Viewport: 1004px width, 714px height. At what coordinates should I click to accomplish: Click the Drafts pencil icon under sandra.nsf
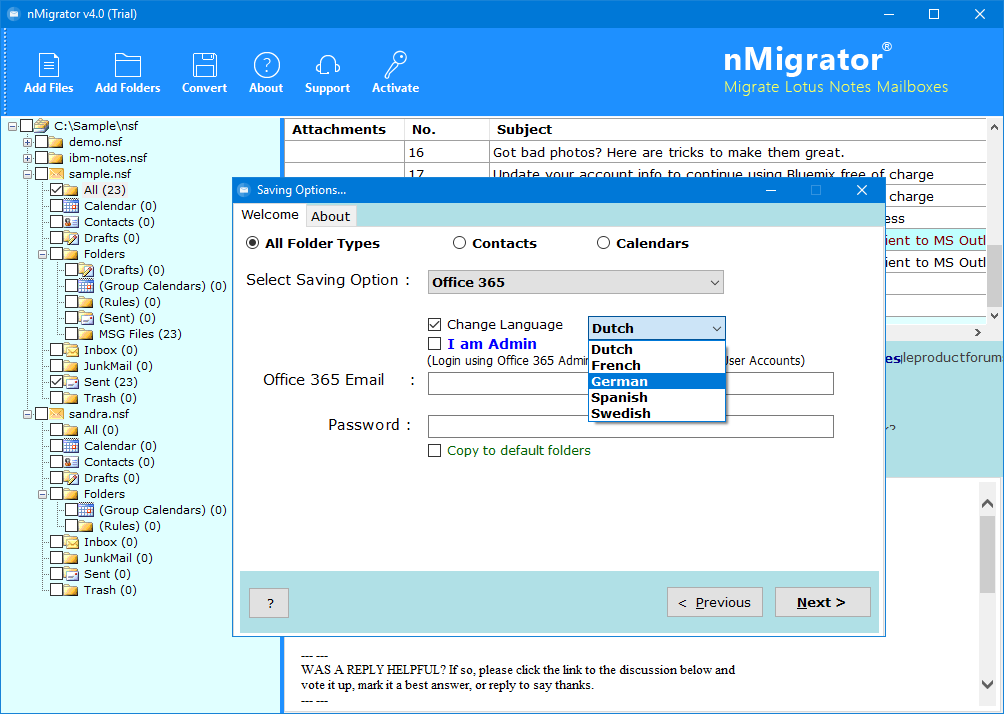(71, 478)
